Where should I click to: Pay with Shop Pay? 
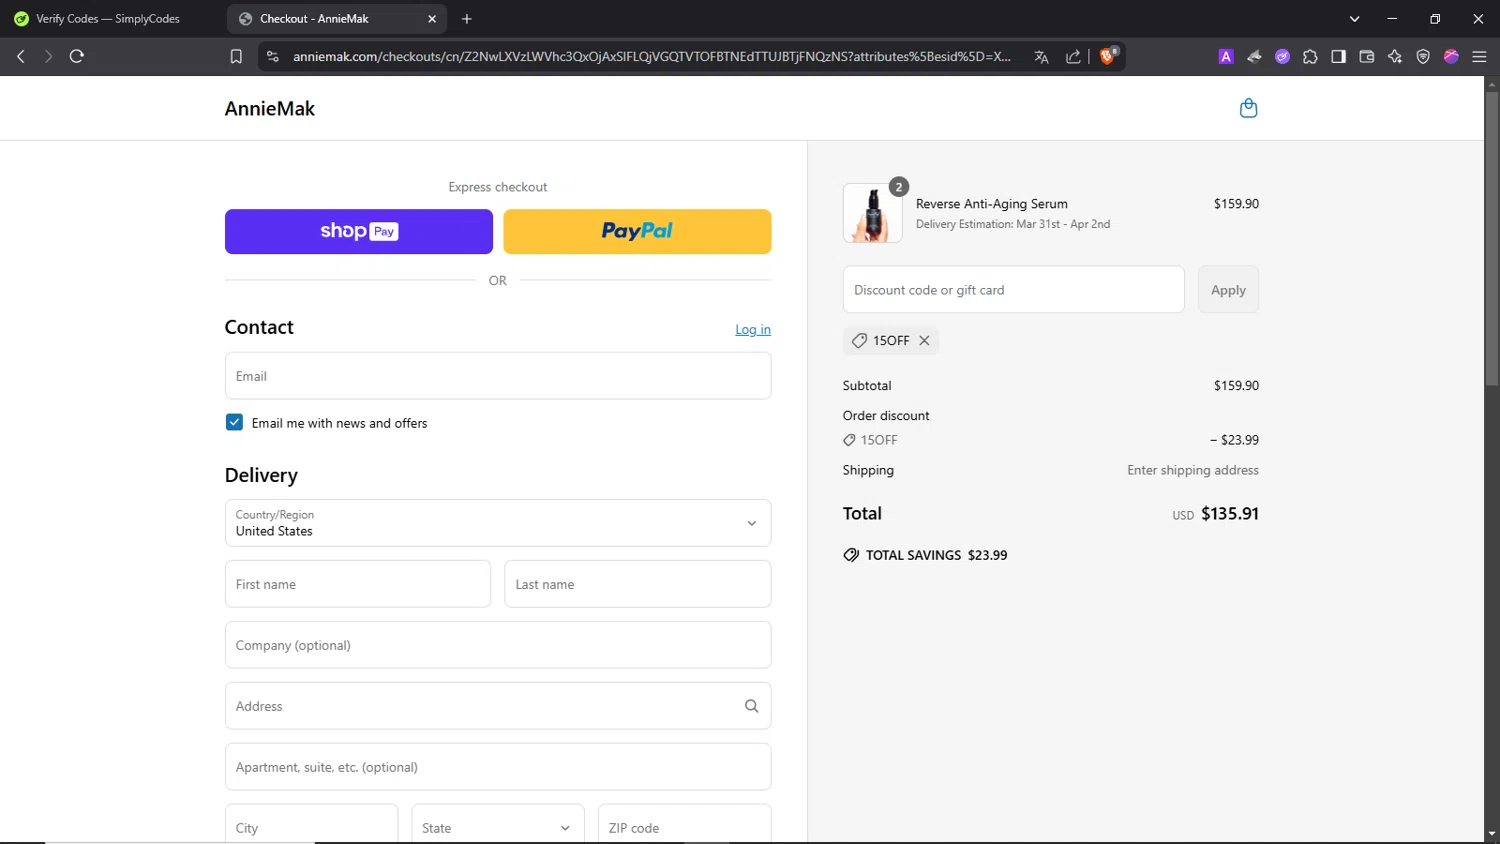point(359,231)
